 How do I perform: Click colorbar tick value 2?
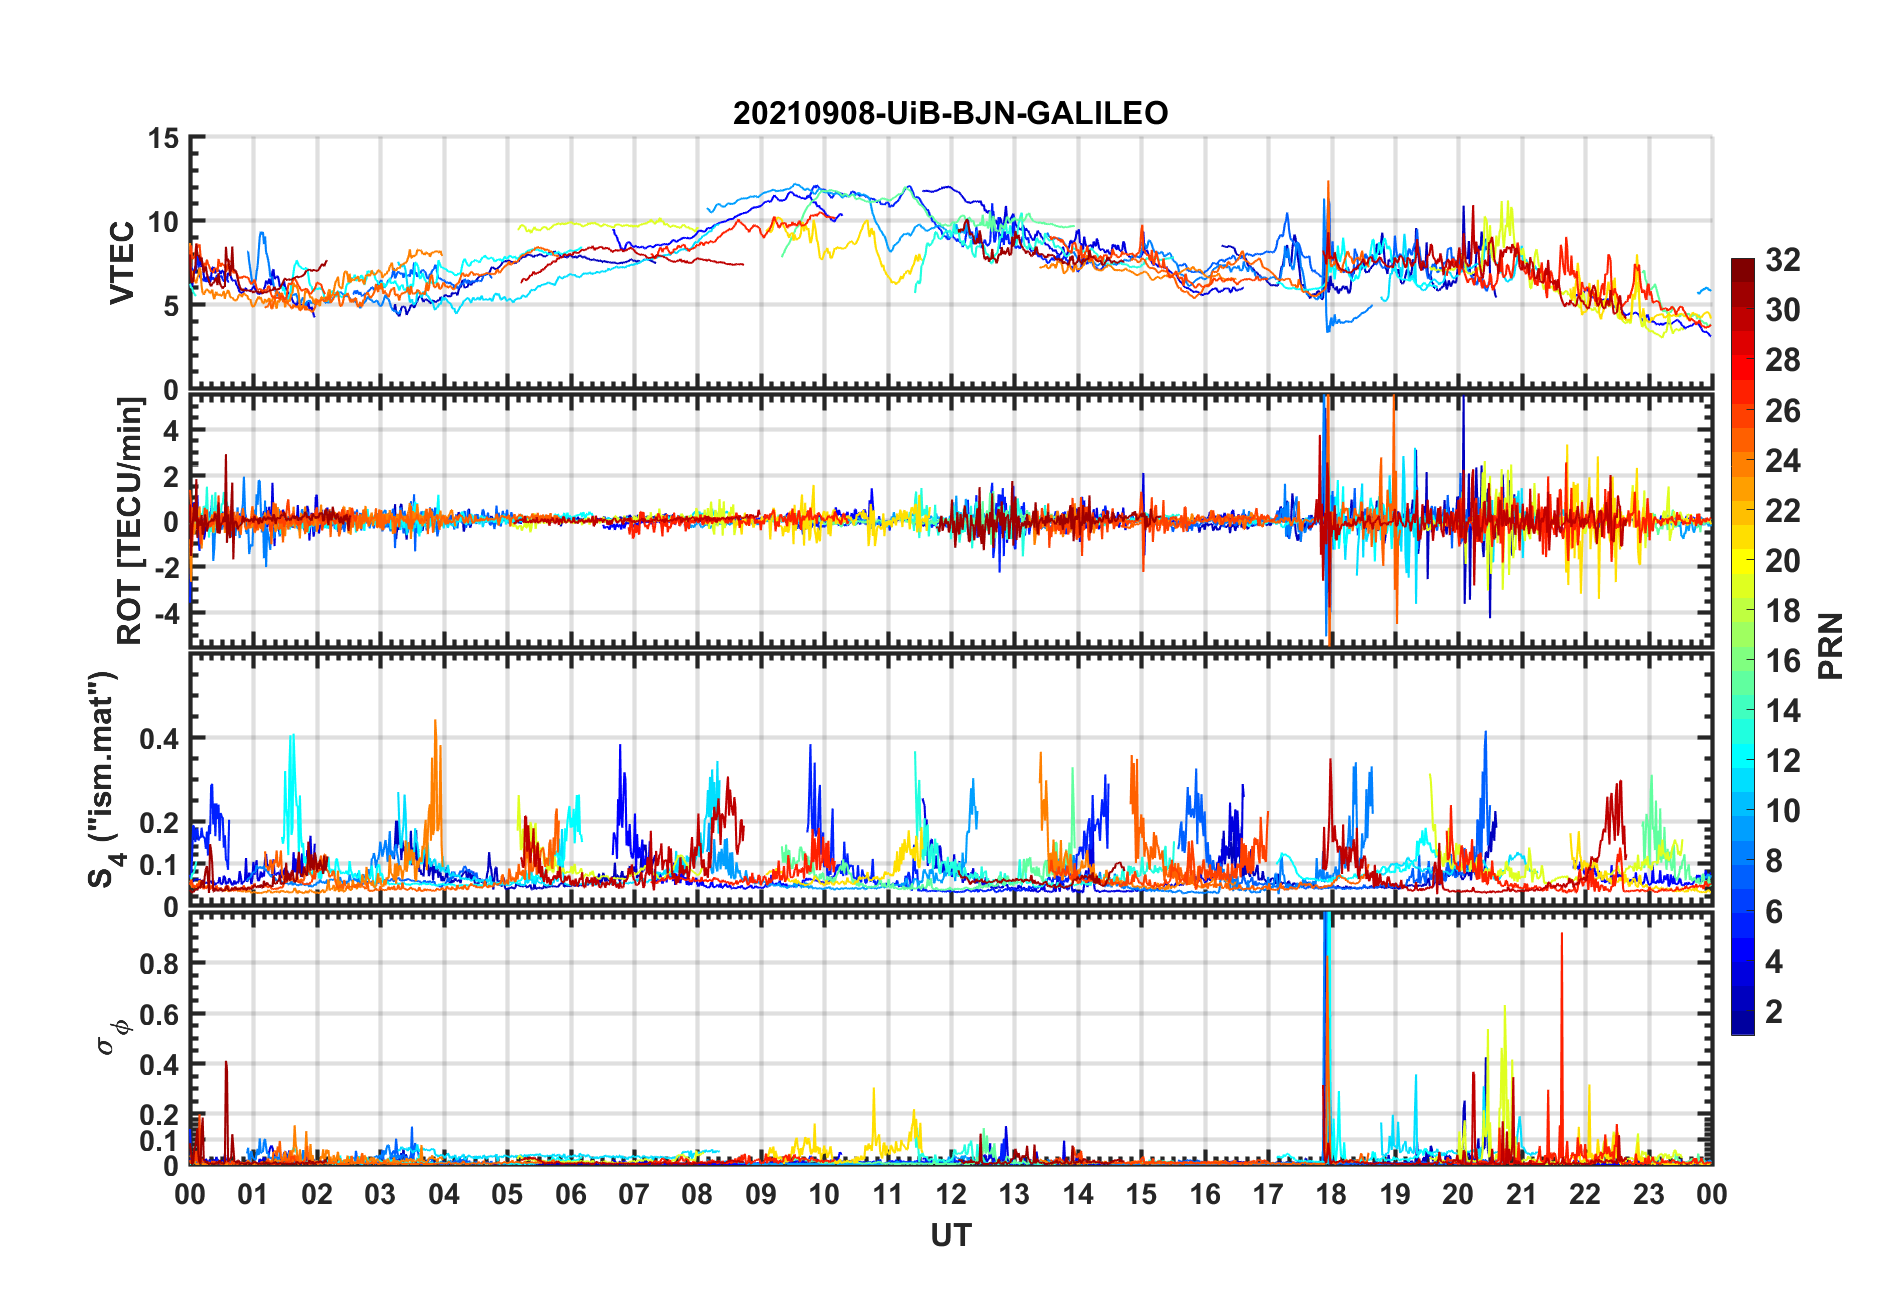pyautogui.click(x=1773, y=1012)
